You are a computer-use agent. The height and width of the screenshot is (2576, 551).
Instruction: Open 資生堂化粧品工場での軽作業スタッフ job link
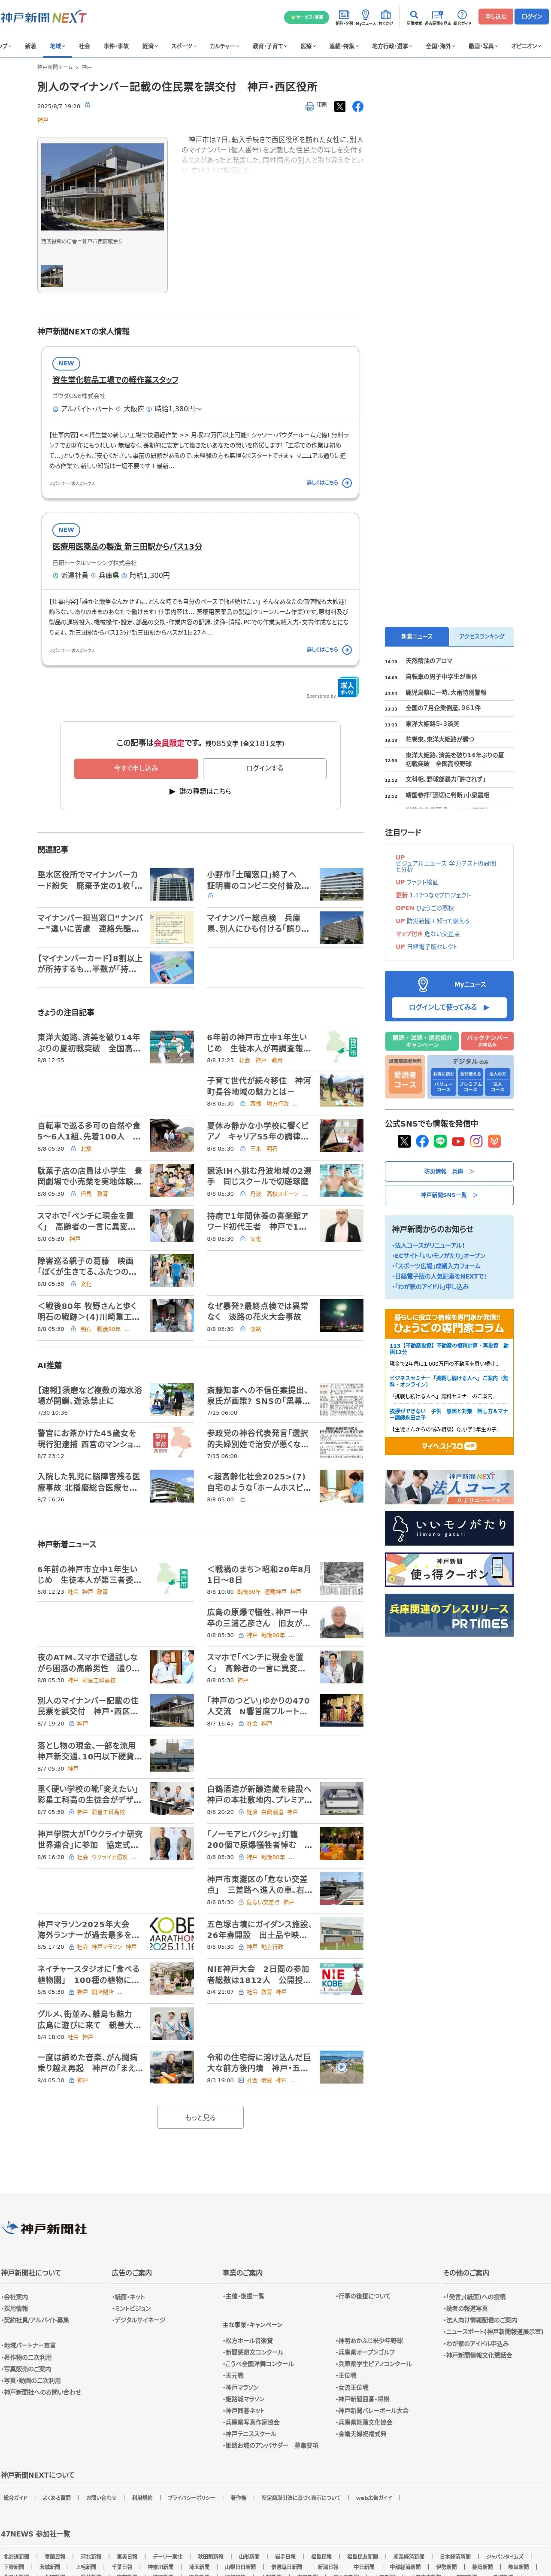coord(116,380)
